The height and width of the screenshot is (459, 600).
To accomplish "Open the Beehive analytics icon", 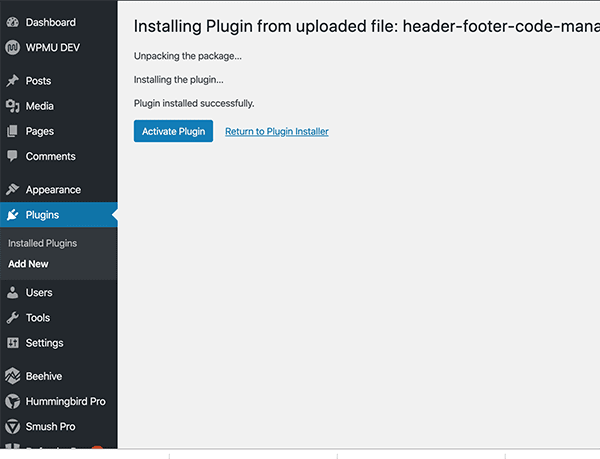I will click(12, 376).
